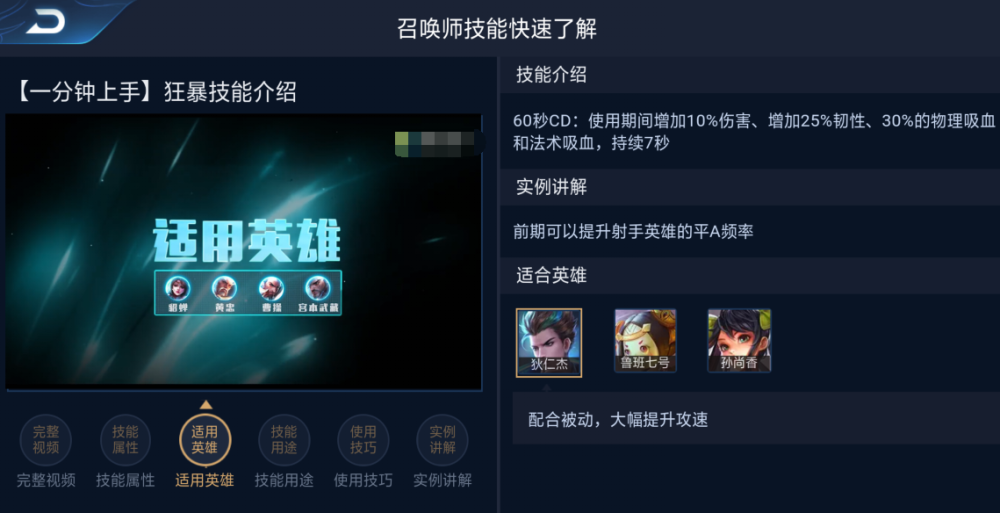
Task: Select the 孙尚香 hero portrait
Action: click(x=739, y=341)
